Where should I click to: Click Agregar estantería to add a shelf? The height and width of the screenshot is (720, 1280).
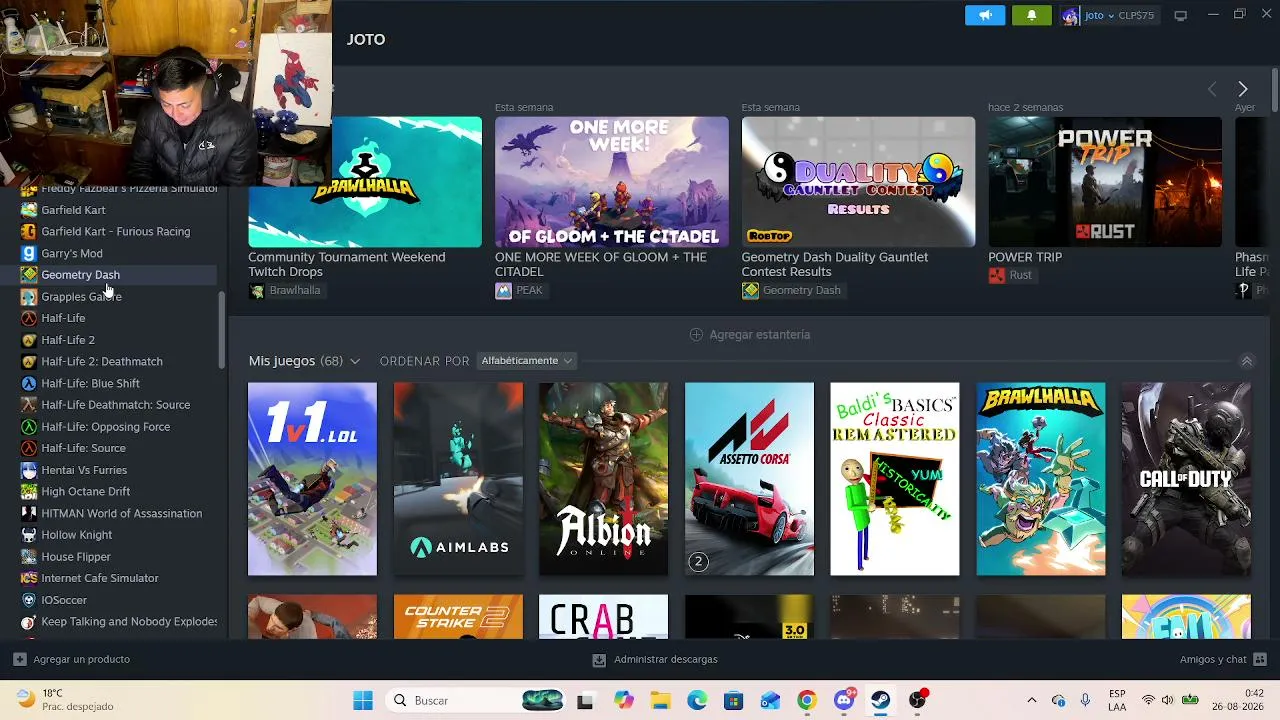click(x=750, y=334)
